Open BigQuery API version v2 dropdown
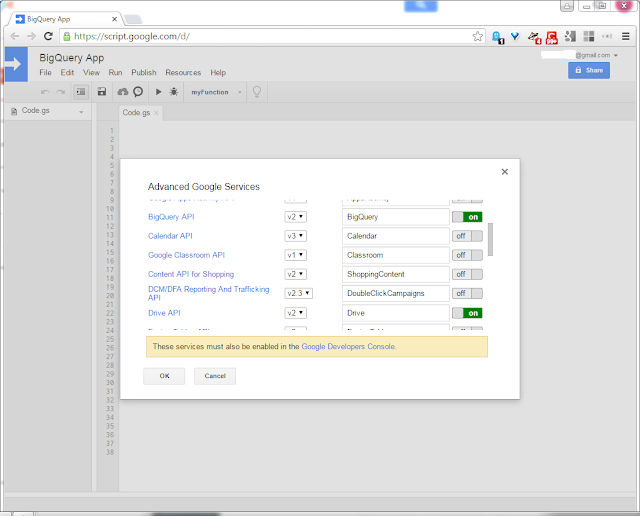This screenshot has width=640, height=516. tap(296, 217)
